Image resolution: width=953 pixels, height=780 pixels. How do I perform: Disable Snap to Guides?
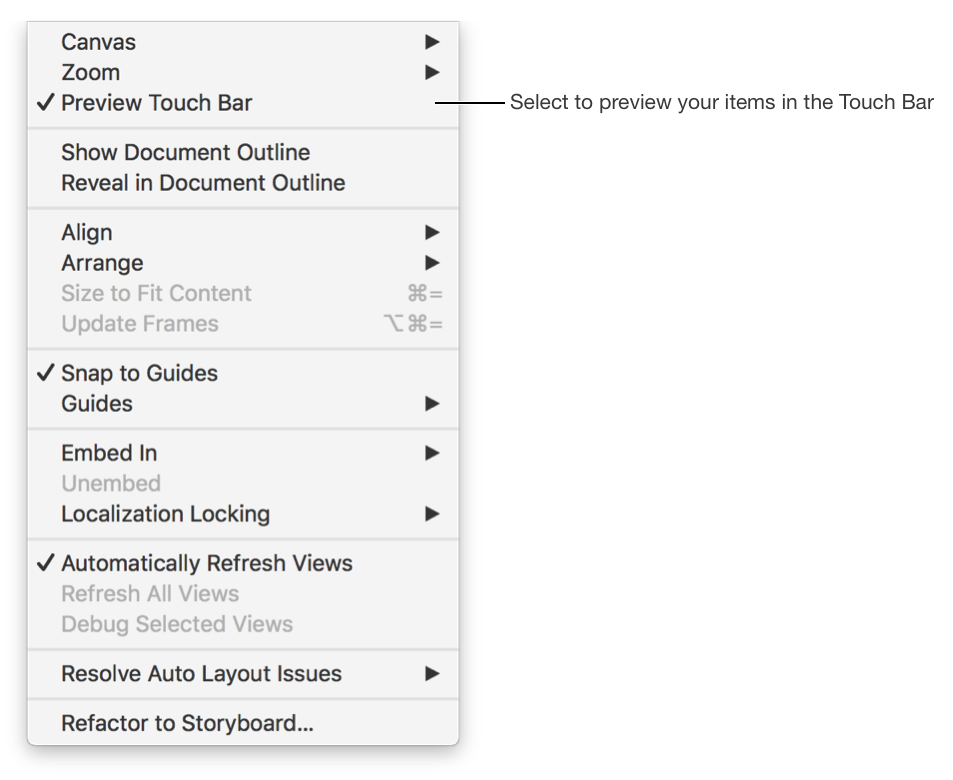coord(139,374)
